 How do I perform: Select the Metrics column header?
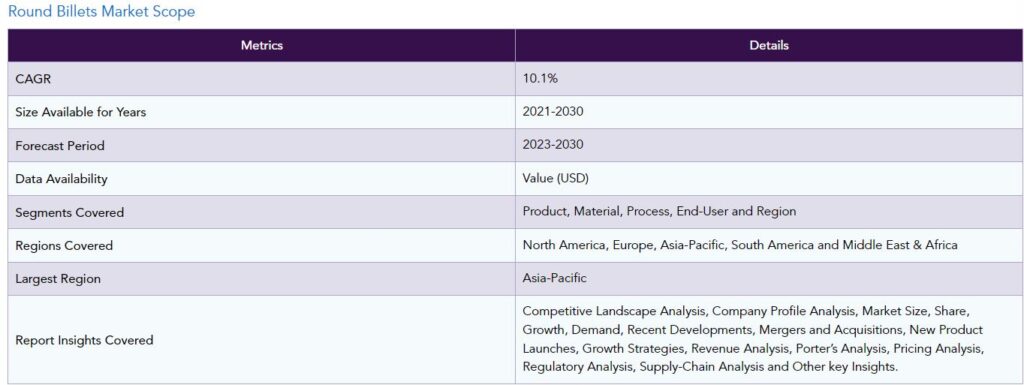point(261,46)
